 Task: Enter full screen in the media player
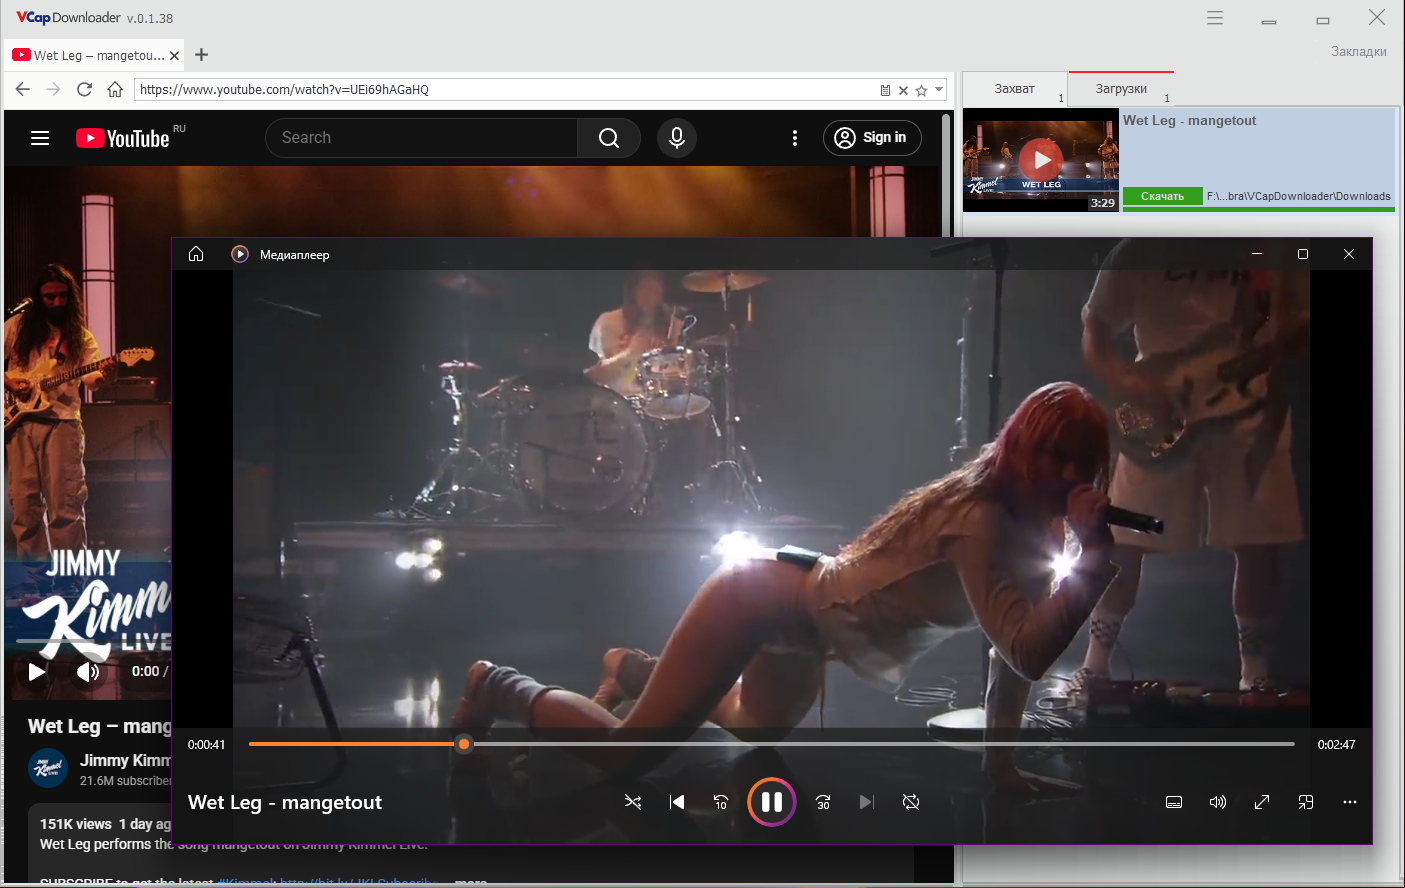[x=1262, y=802]
